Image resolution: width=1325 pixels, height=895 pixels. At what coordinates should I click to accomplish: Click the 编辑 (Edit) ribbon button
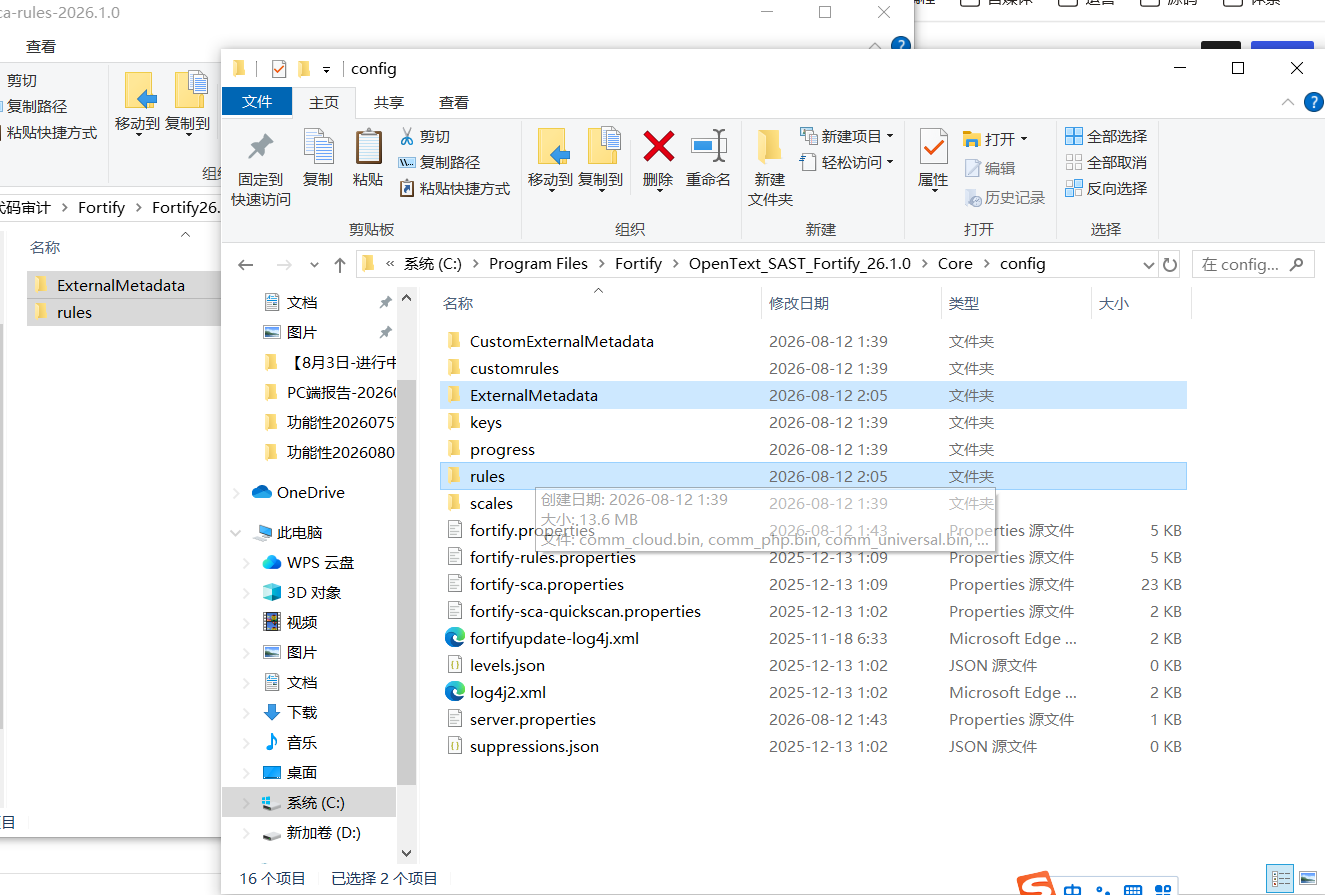coord(990,168)
